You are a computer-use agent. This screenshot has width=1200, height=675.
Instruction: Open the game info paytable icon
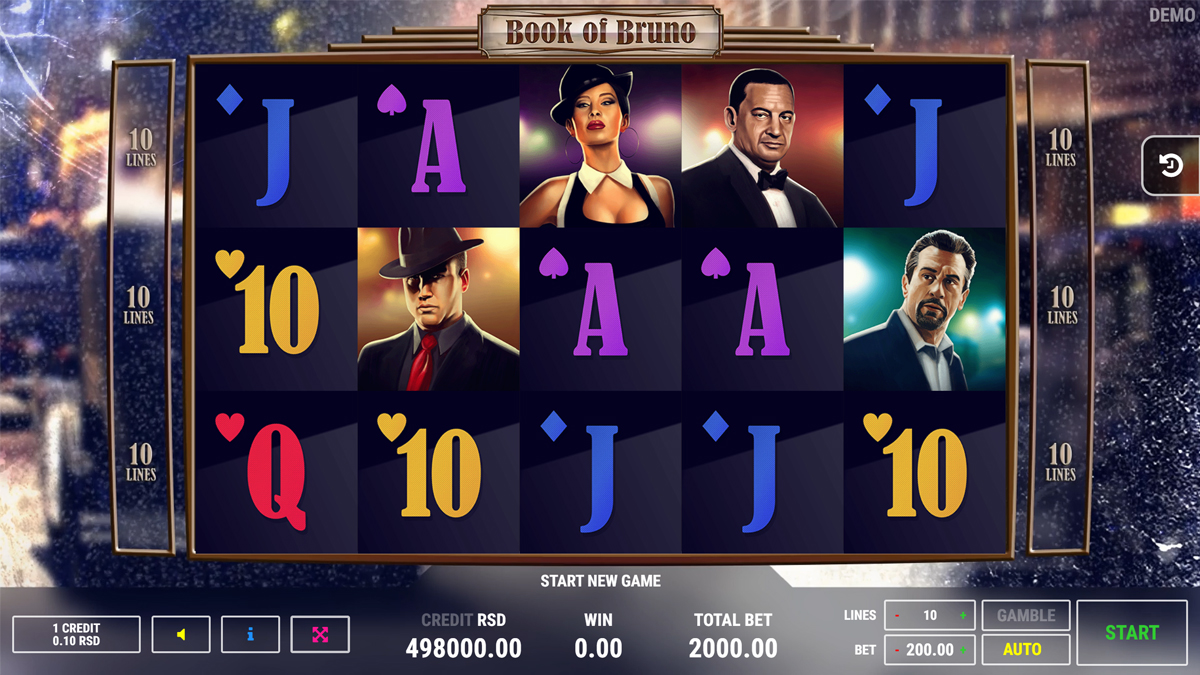(250, 634)
